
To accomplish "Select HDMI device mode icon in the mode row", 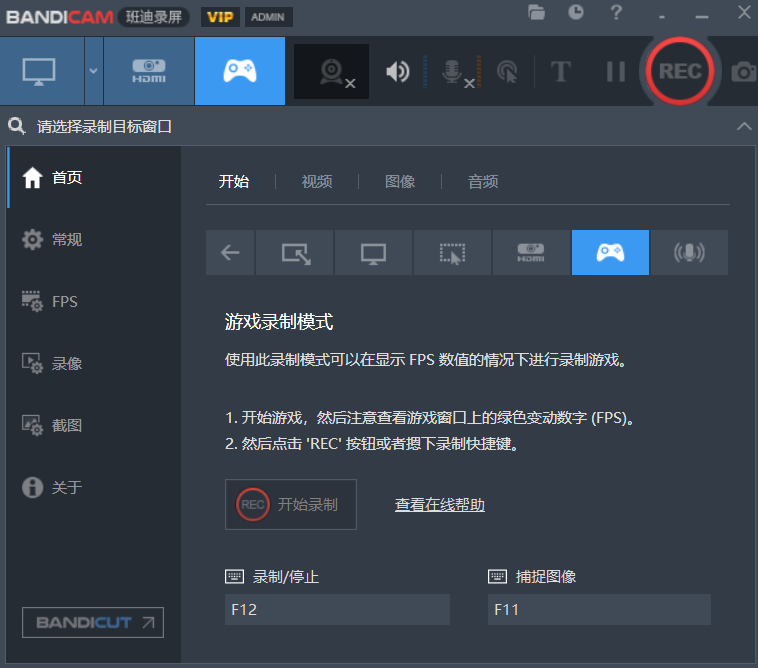I will (x=531, y=252).
